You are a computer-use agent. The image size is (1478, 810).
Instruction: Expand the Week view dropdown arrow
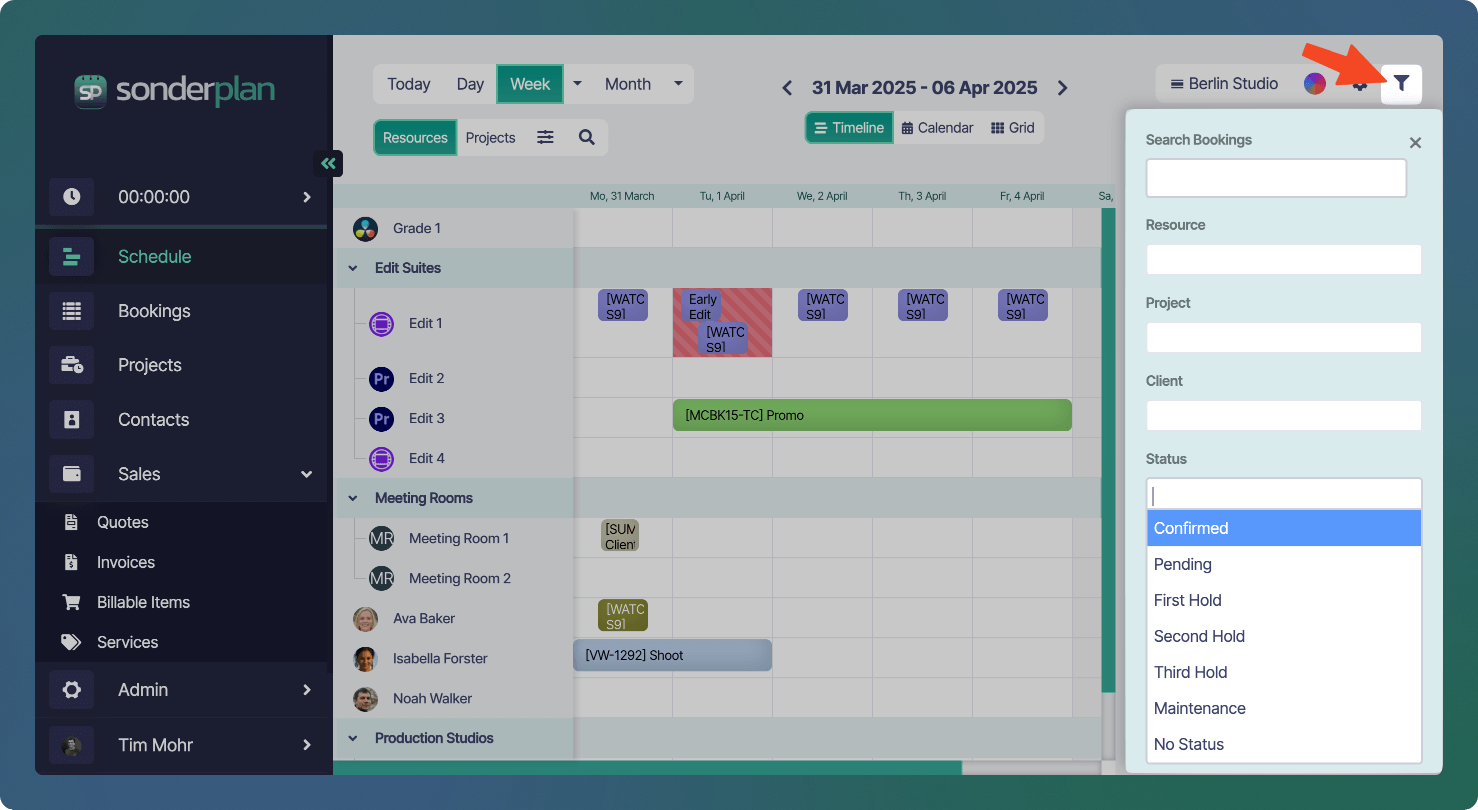click(x=576, y=84)
